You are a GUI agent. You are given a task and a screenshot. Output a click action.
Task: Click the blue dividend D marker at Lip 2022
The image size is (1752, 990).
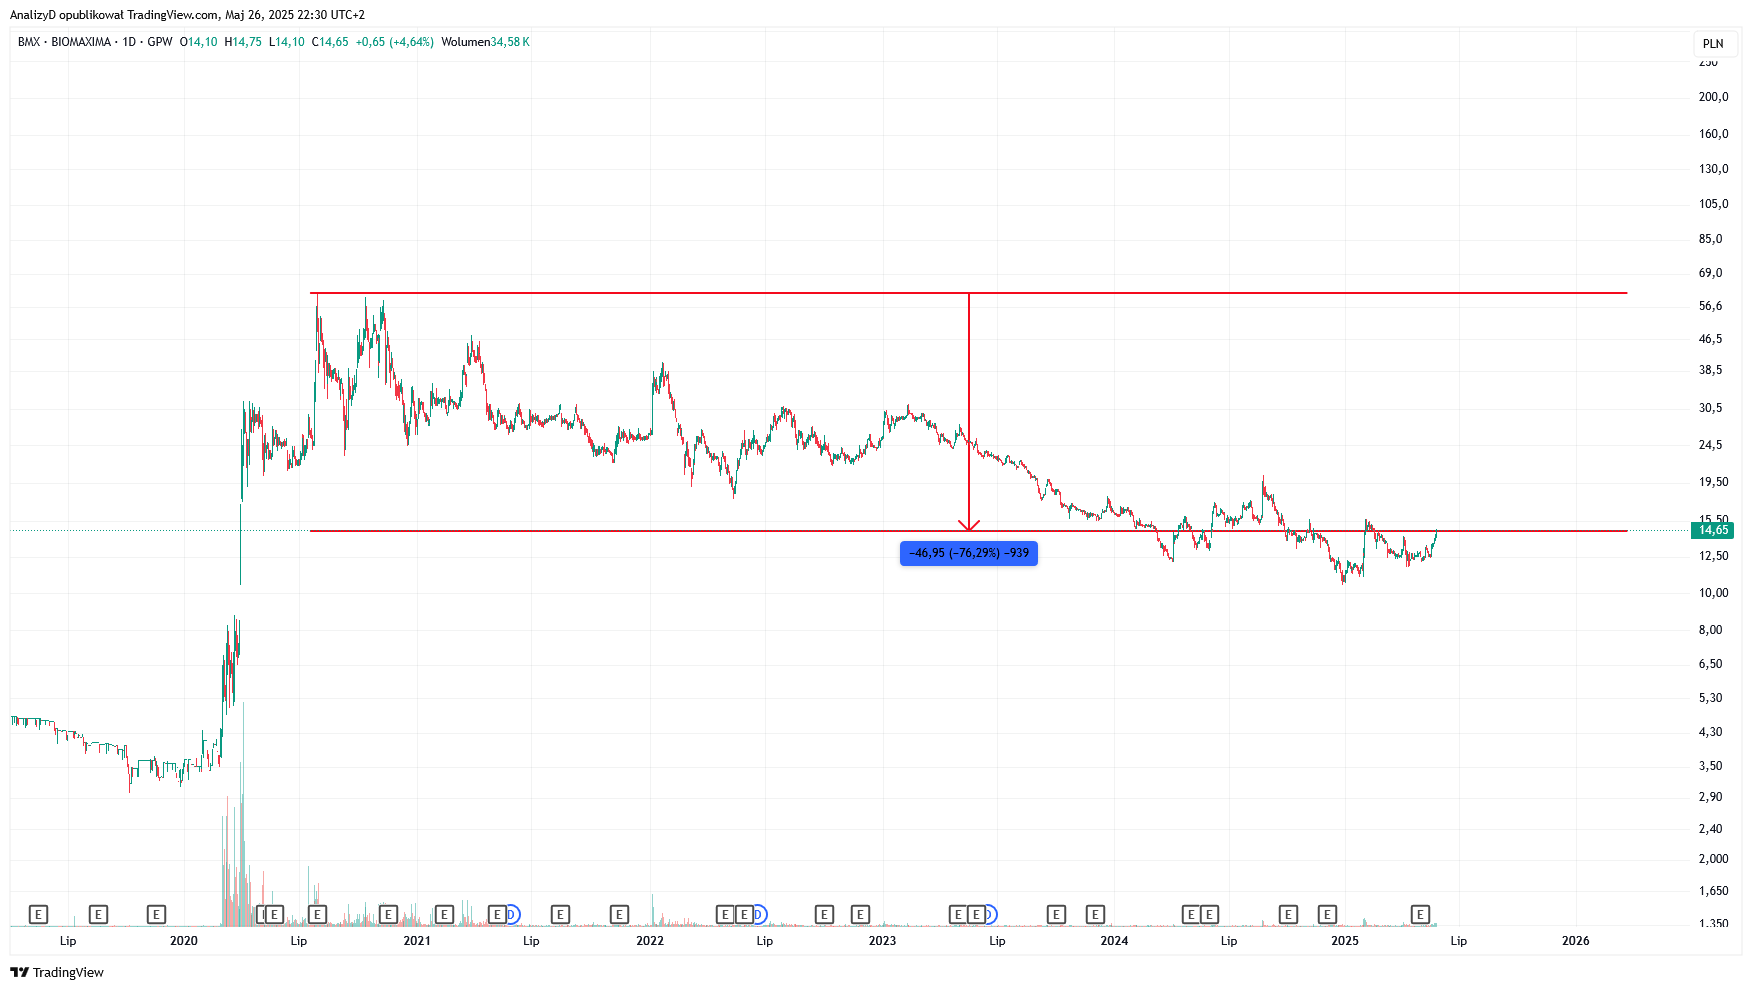[759, 914]
